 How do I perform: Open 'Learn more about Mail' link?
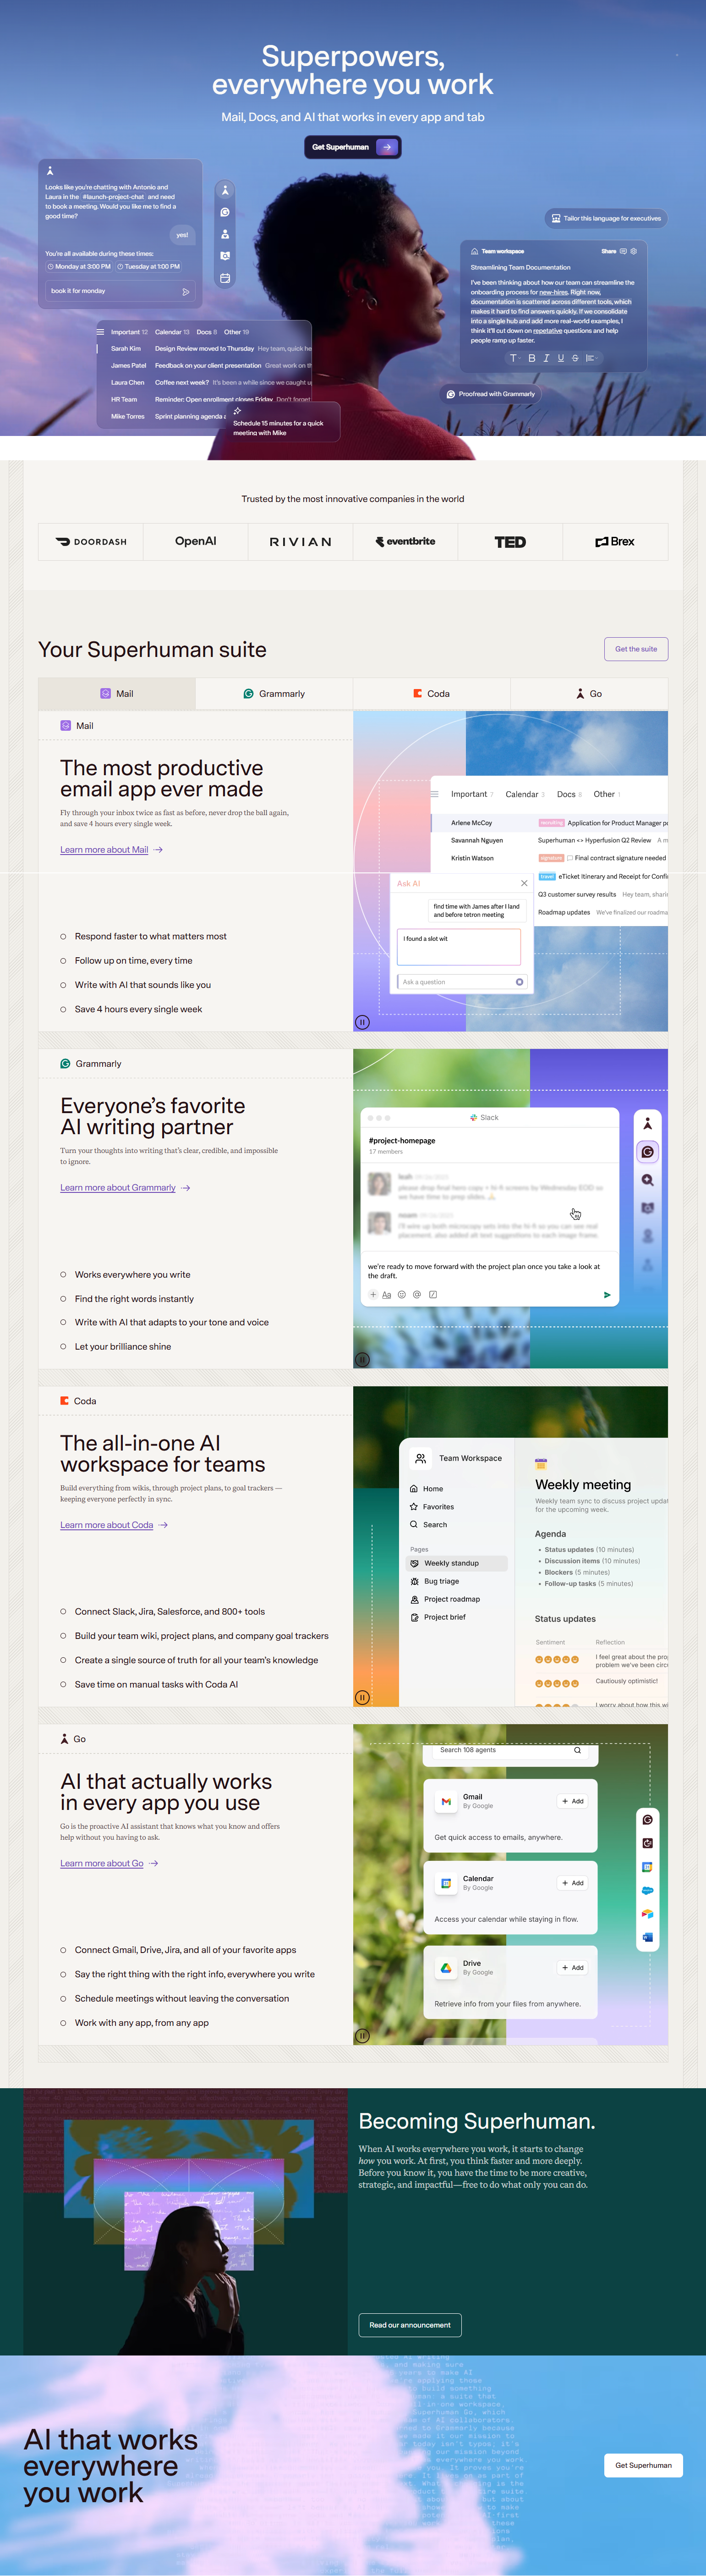click(x=111, y=850)
